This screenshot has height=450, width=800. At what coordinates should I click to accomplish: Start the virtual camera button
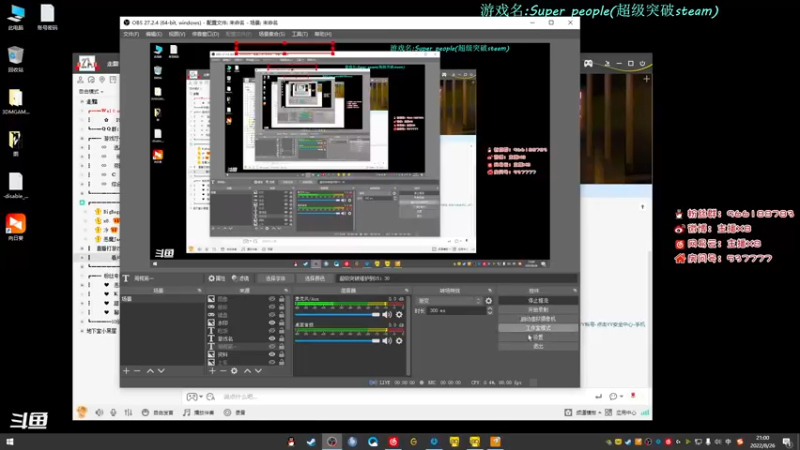(538, 319)
